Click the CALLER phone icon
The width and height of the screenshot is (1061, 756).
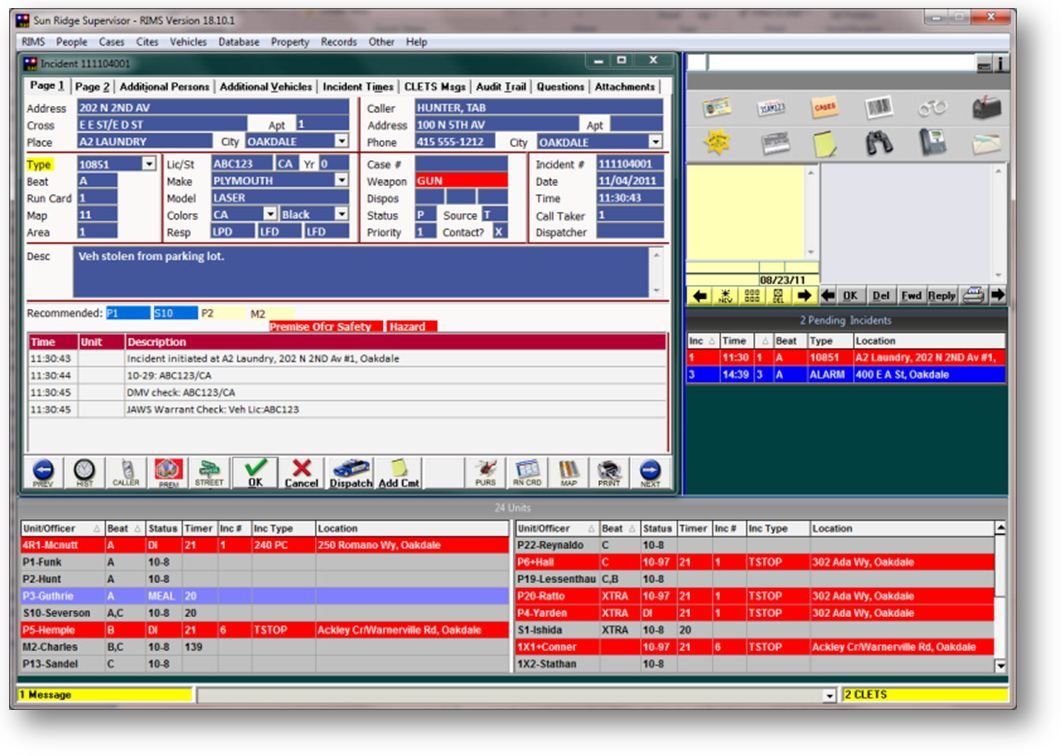point(126,472)
